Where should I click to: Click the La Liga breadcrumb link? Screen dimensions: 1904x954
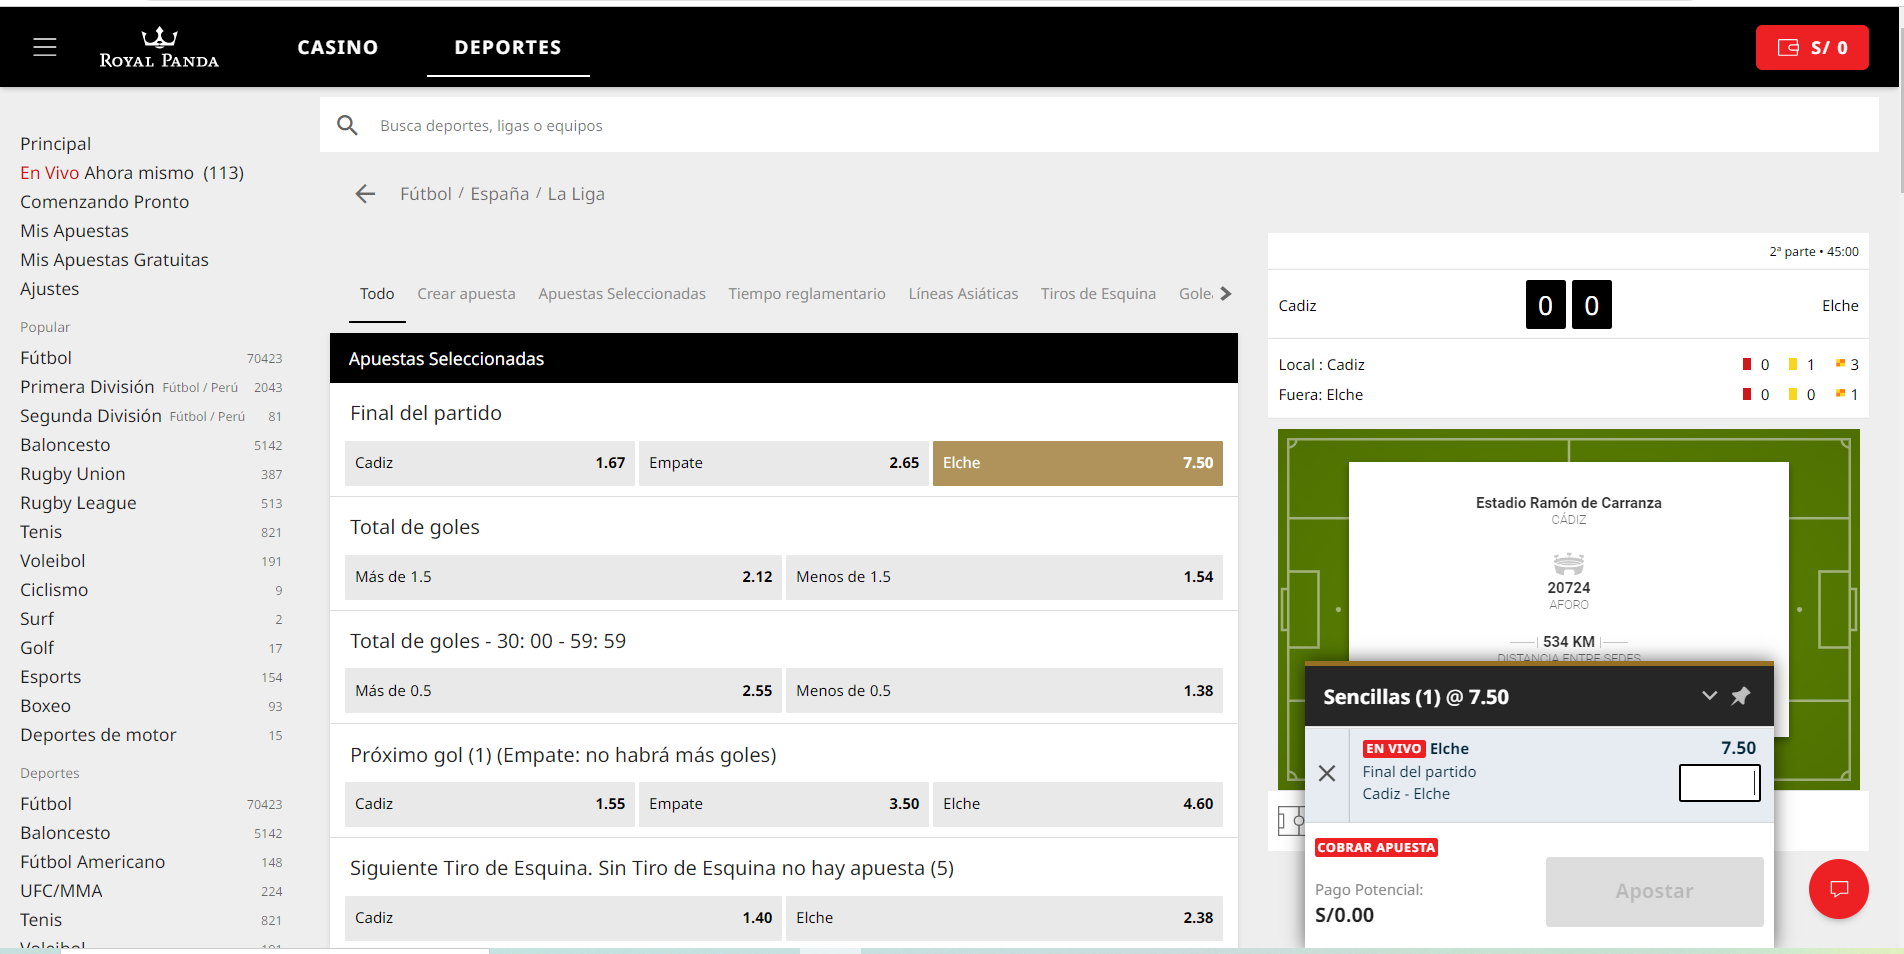[576, 194]
